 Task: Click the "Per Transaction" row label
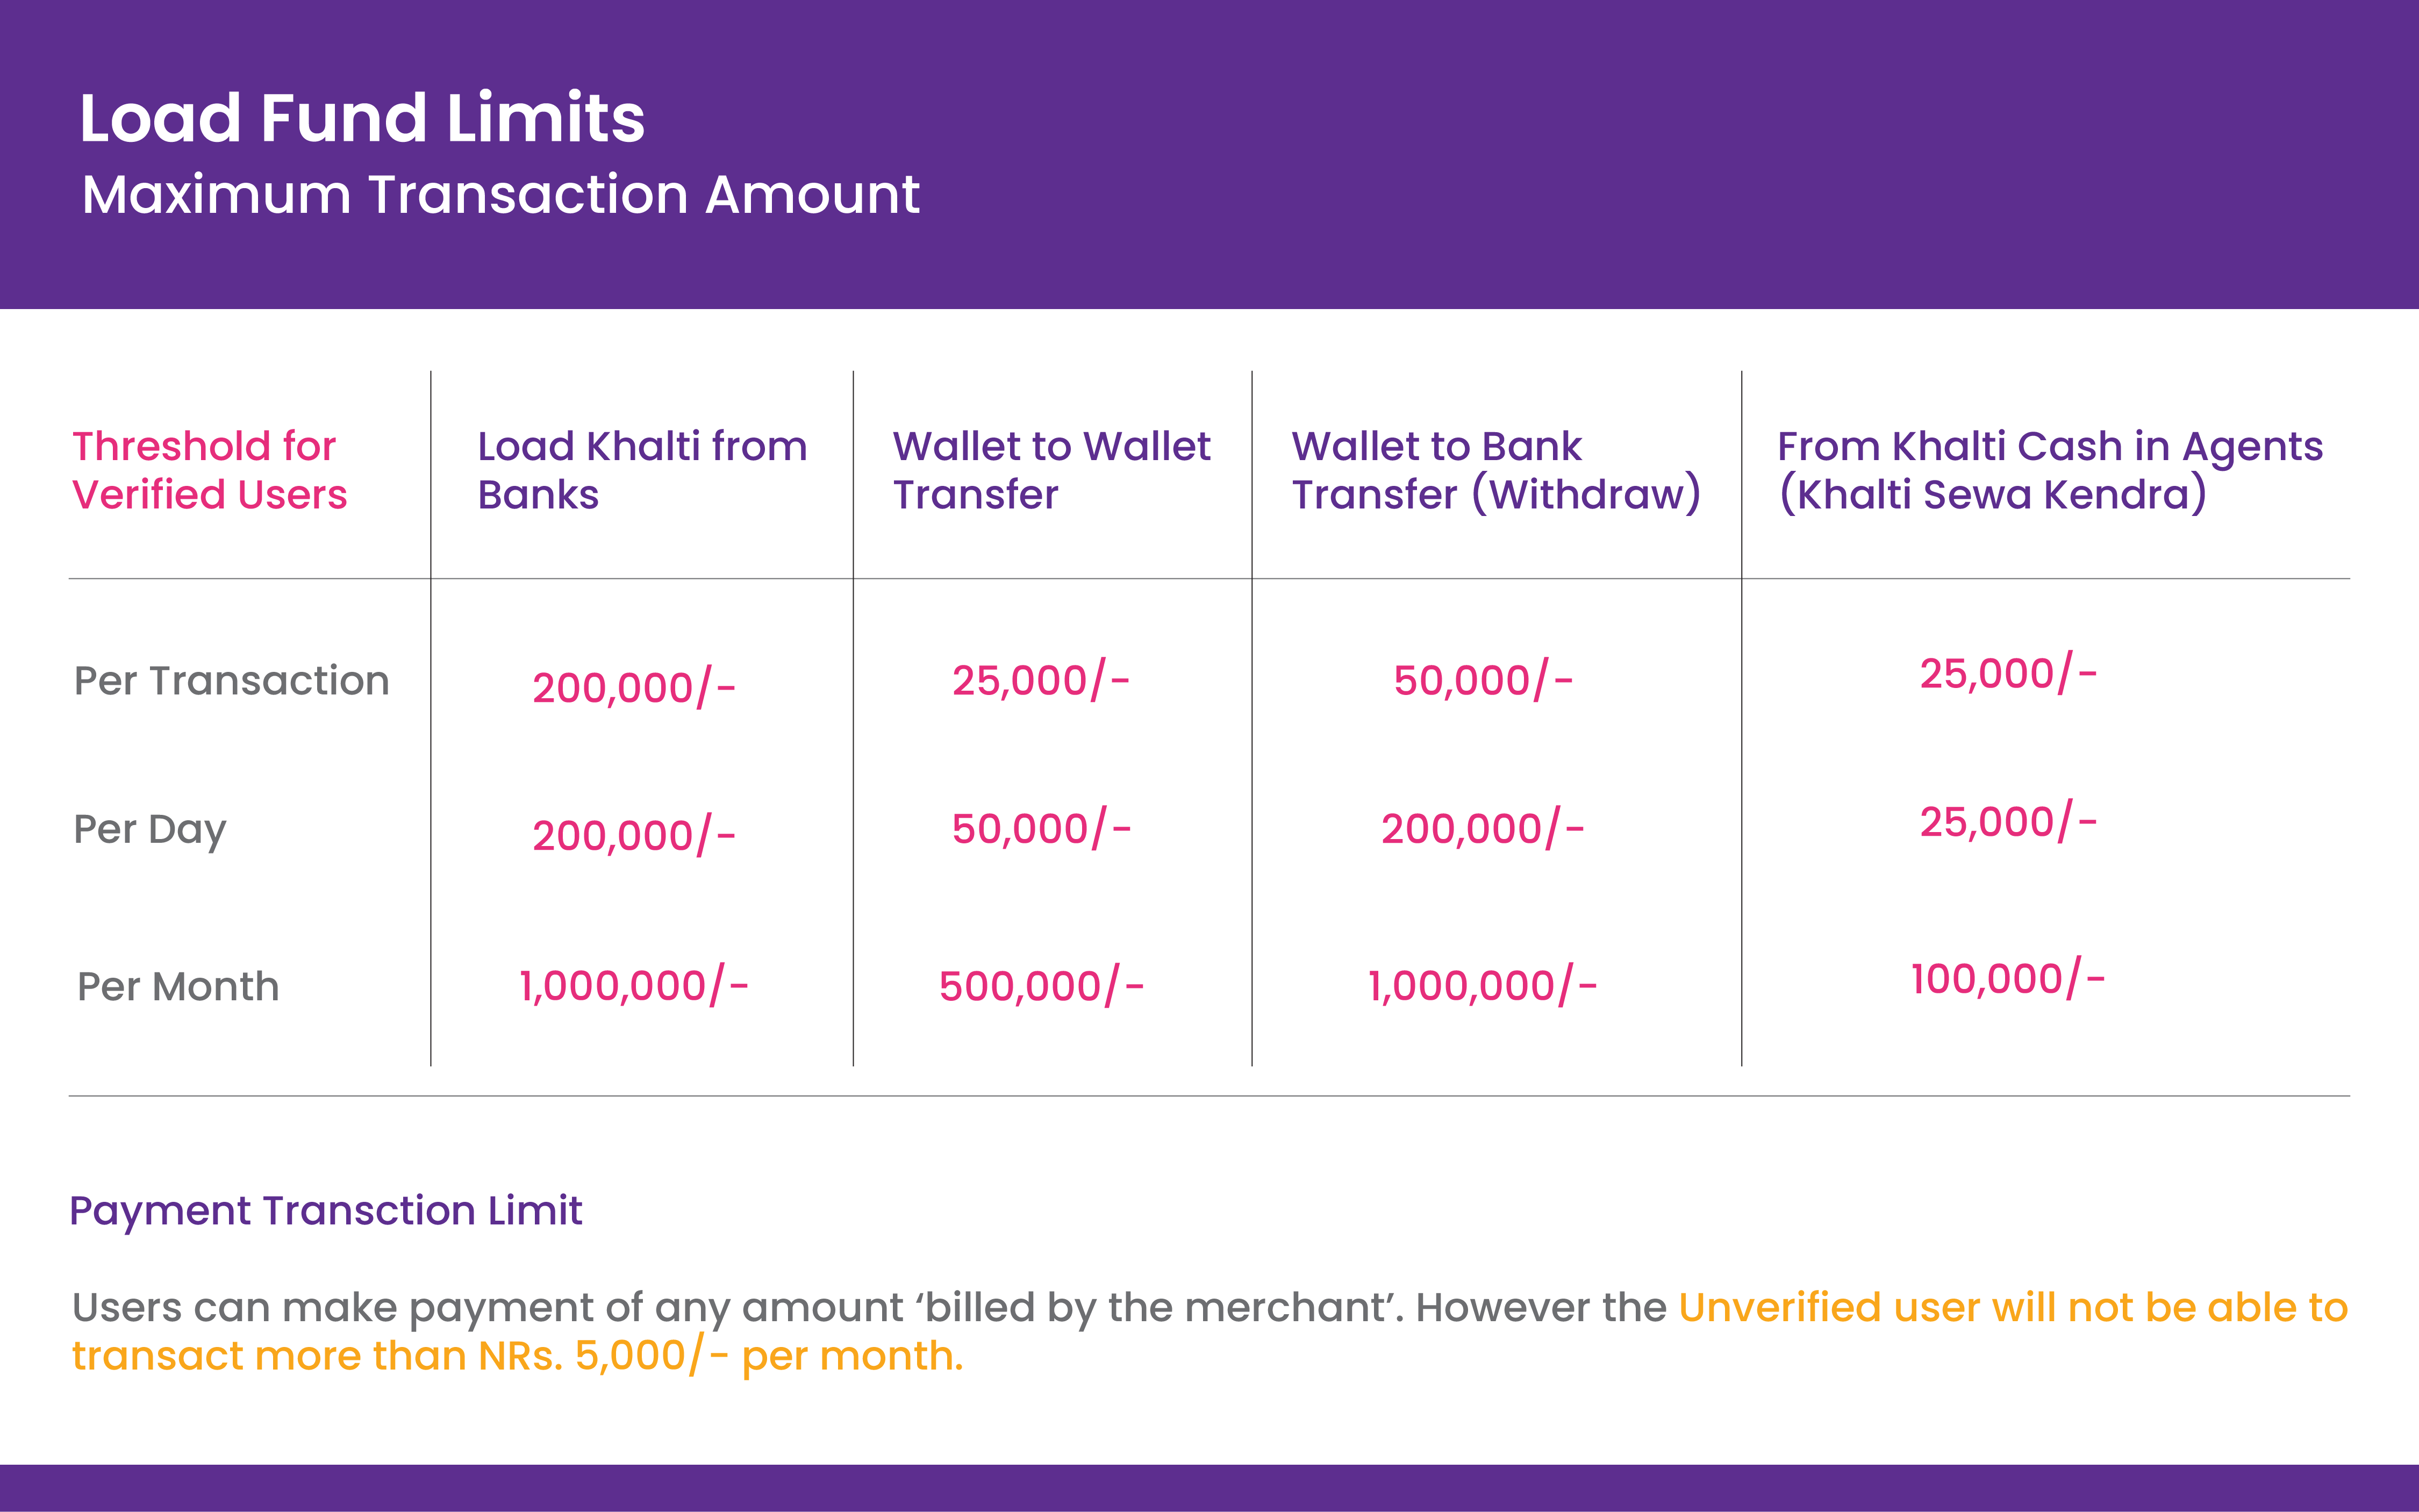coord(231,681)
